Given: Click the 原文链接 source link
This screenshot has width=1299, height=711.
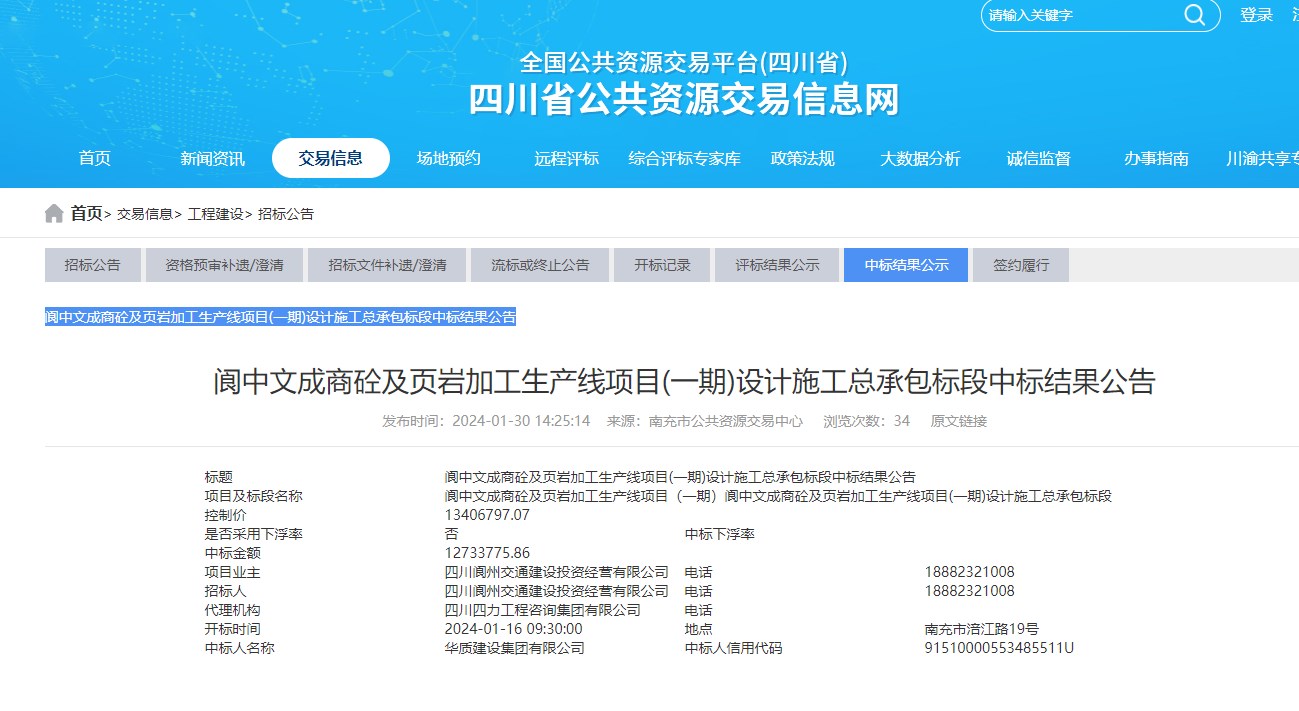Looking at the screenshot, I should tap(958, 421).
